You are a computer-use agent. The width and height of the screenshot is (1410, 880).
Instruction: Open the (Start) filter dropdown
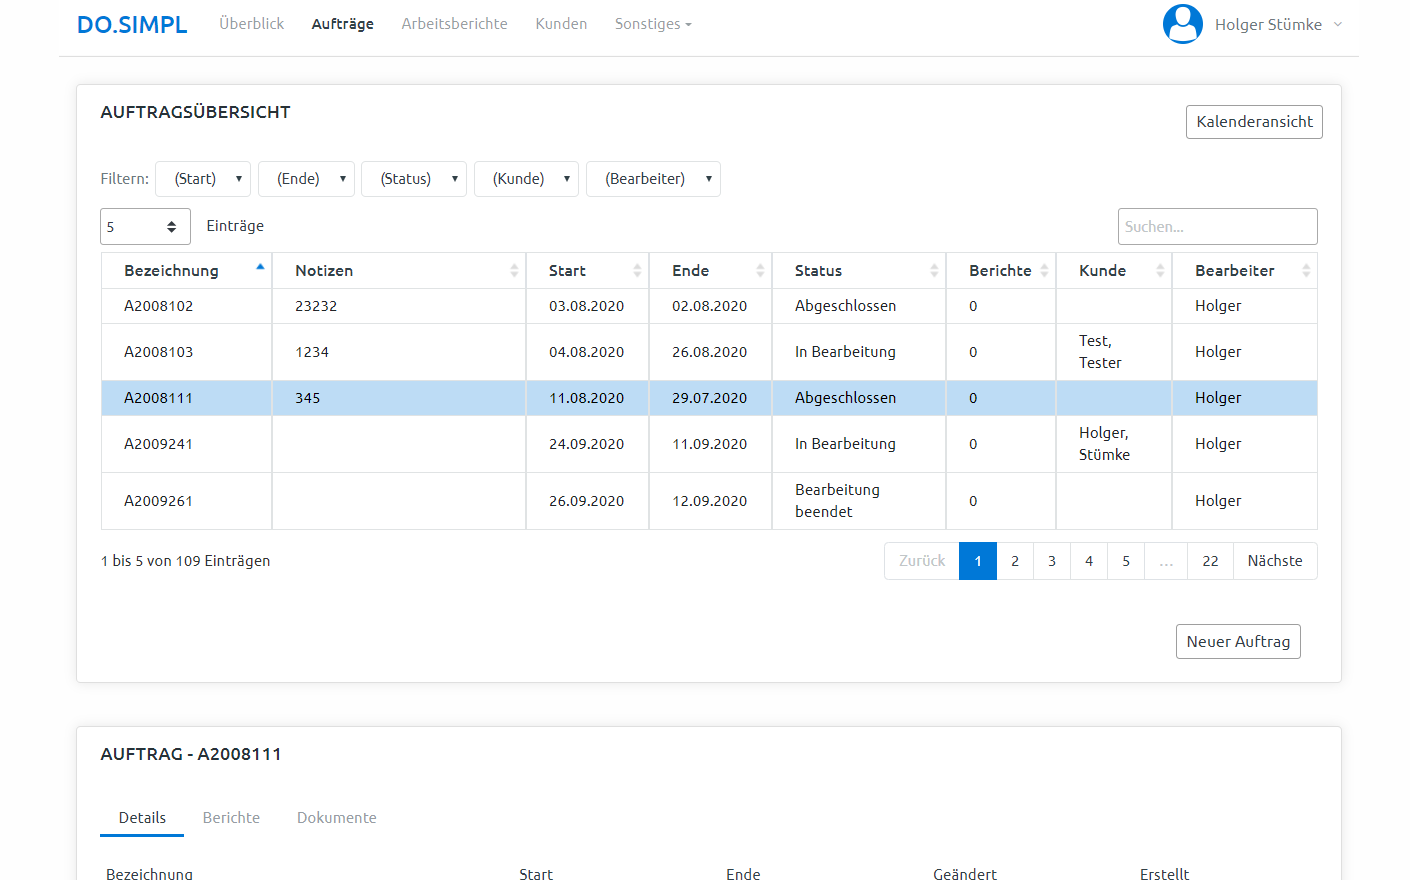(203, 179)
